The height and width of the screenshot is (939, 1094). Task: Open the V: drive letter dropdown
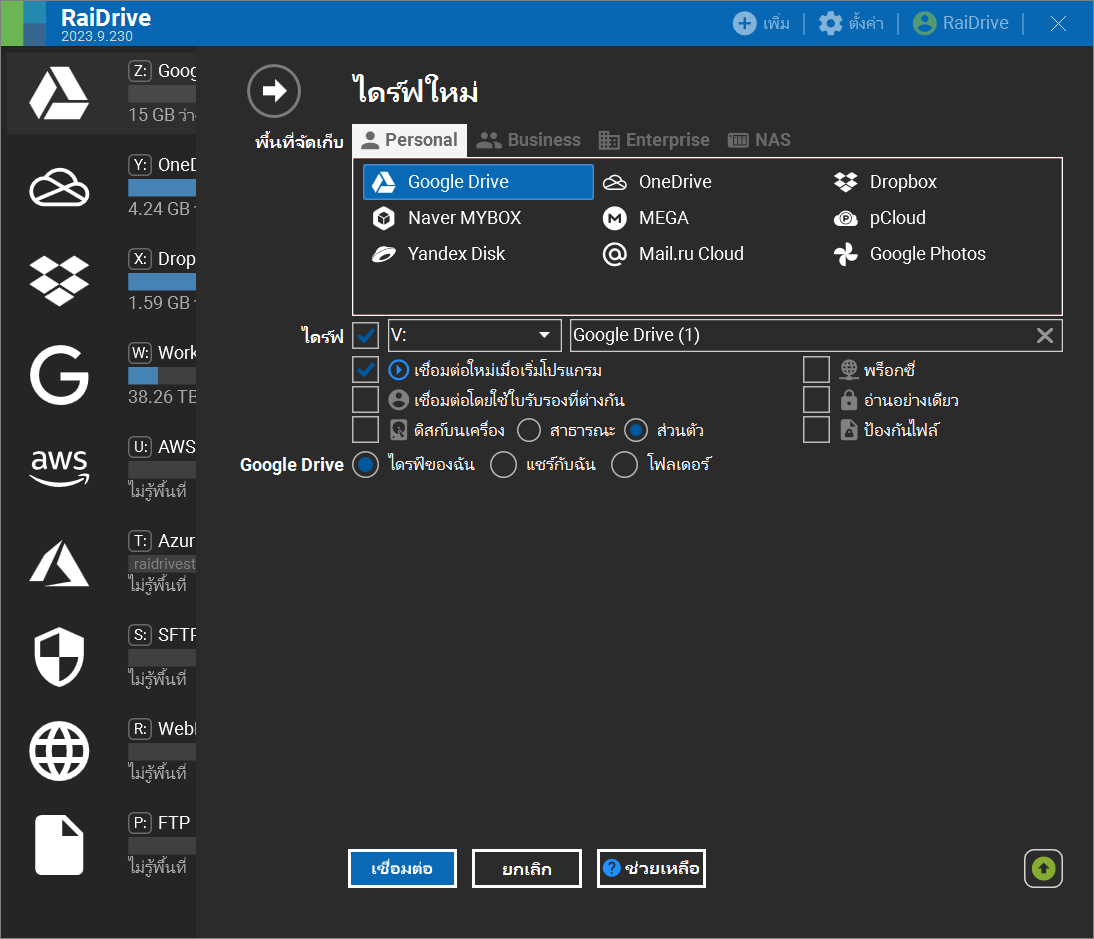point(474,336)
